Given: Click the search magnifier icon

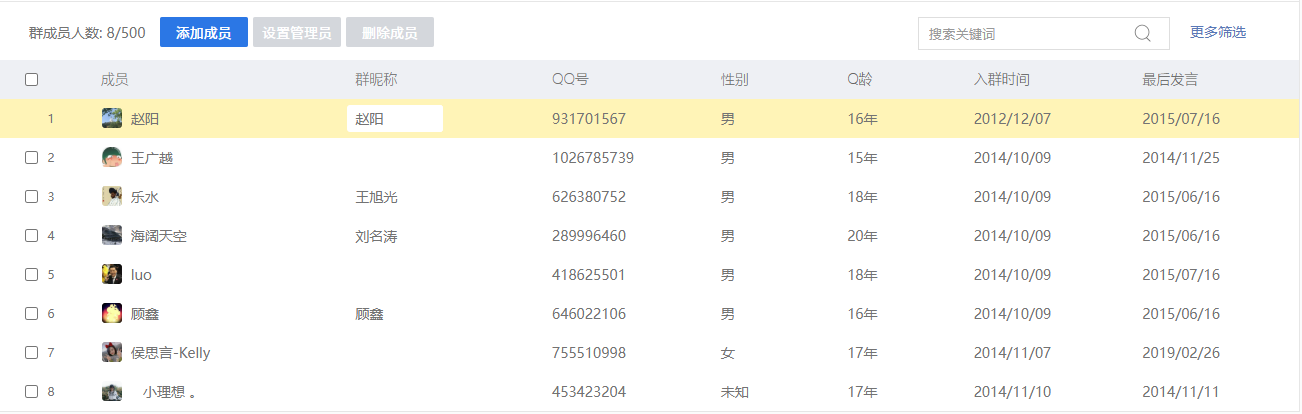Looking at the screenshot, I should click(x=1142, y=33).
